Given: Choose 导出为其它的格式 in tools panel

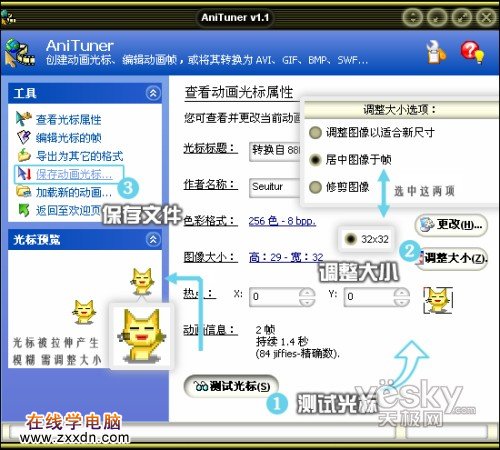Looking at the screenshot, I should [x=79, y=156].
